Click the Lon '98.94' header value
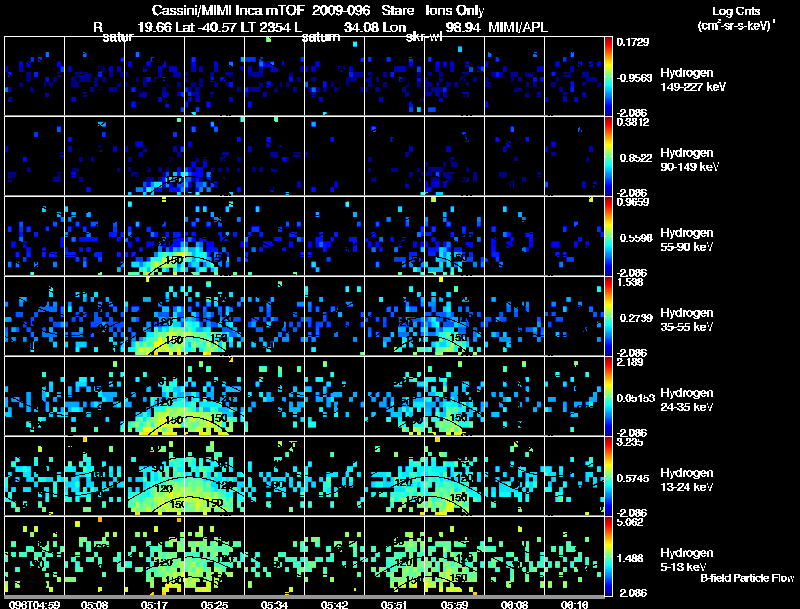 tap(463, 28)
